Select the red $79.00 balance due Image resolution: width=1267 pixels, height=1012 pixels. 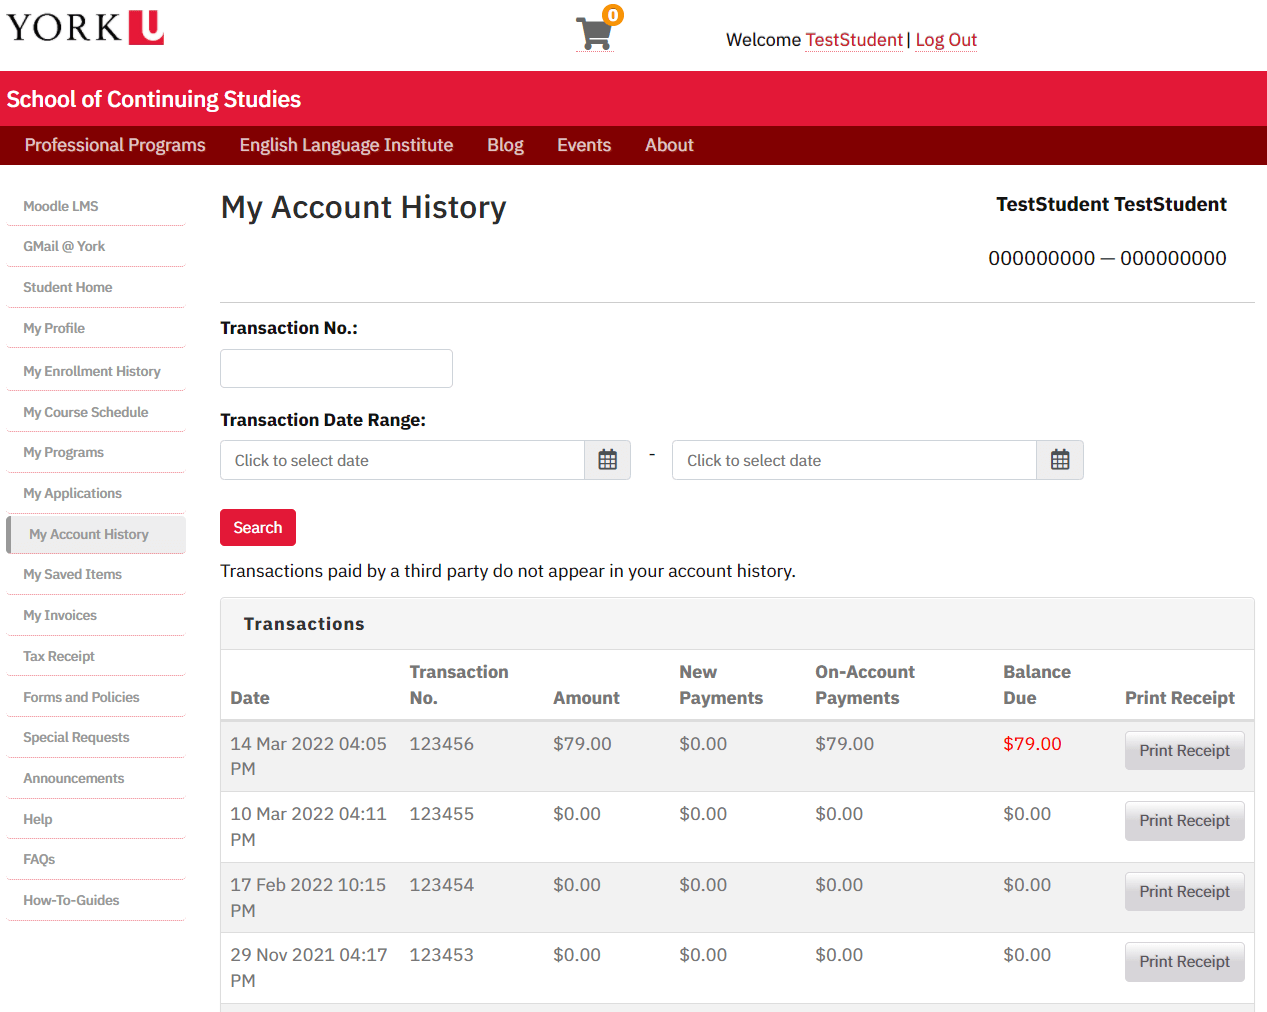coord(1032,744)
